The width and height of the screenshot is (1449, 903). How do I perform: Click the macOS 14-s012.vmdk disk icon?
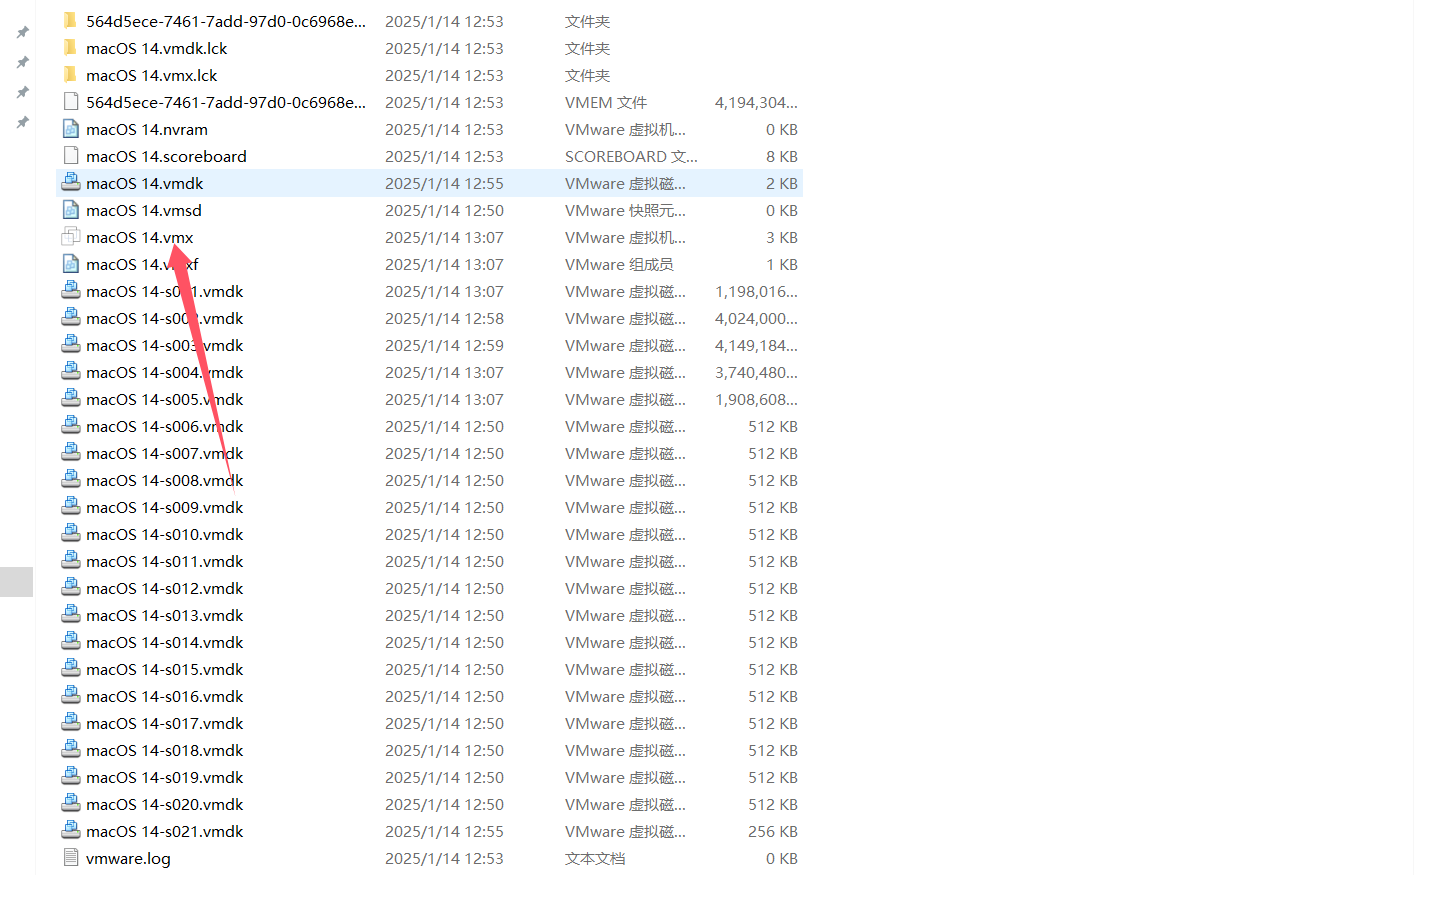coord(70,587)
